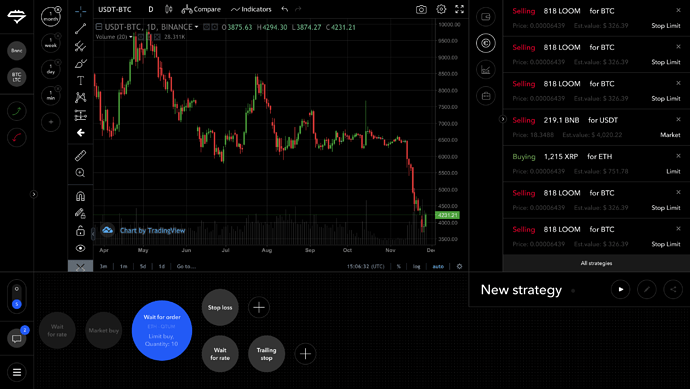Image resolution: width=690 pixels, height=389 pixels.
Task: Remove the 219.1 BNB for USDT order
Action: pyautogui.click(x=678, y=119)
